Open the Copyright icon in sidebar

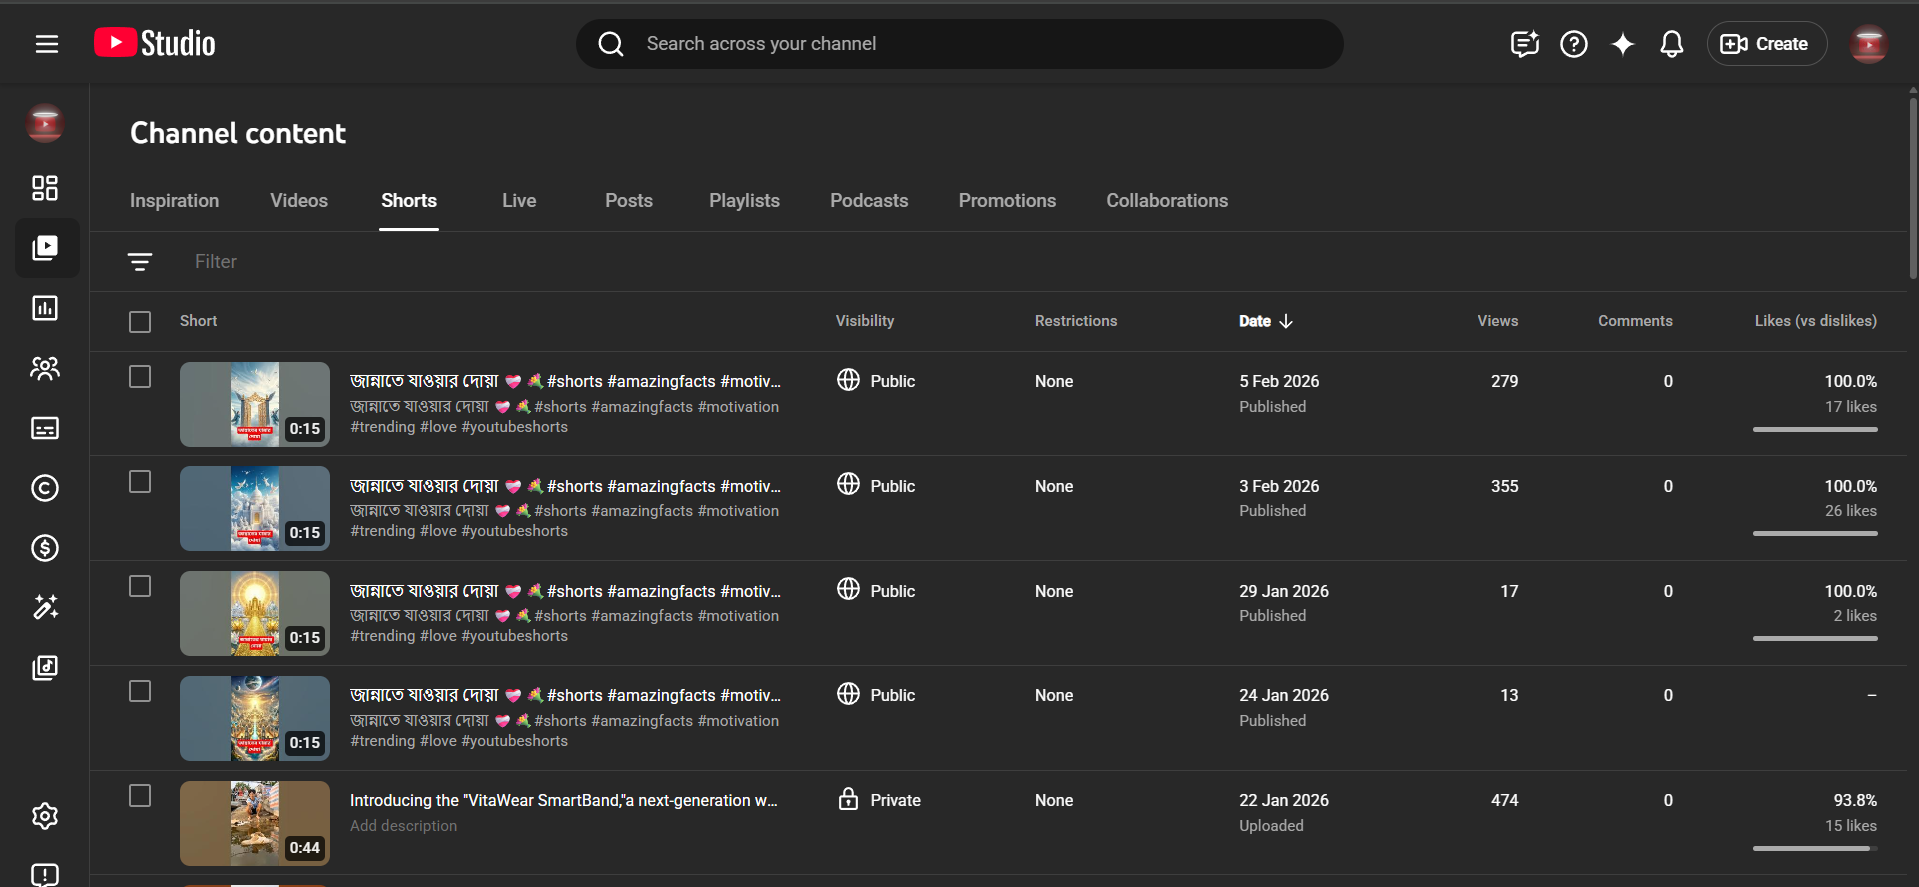point(45,488)
